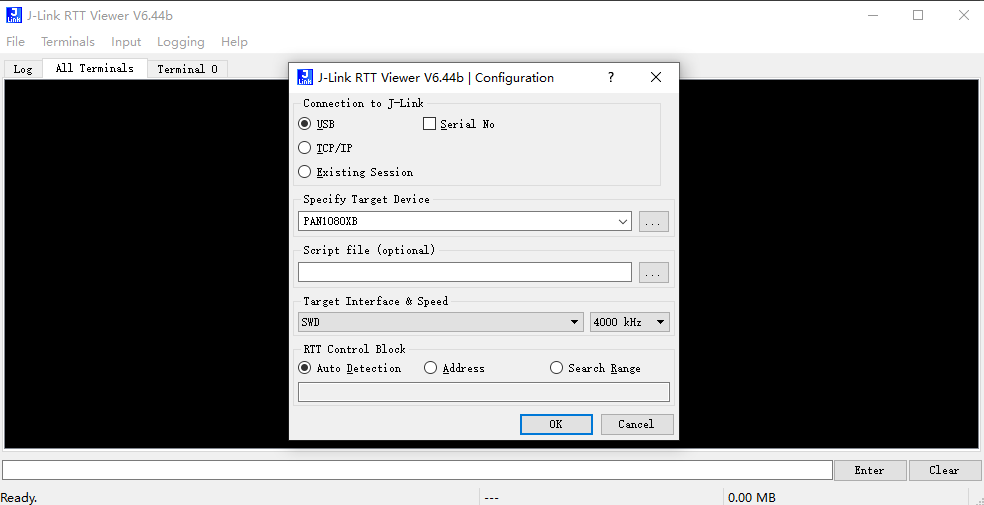
Task: Switch to the All Terminals tab
Action: (95, 68)
